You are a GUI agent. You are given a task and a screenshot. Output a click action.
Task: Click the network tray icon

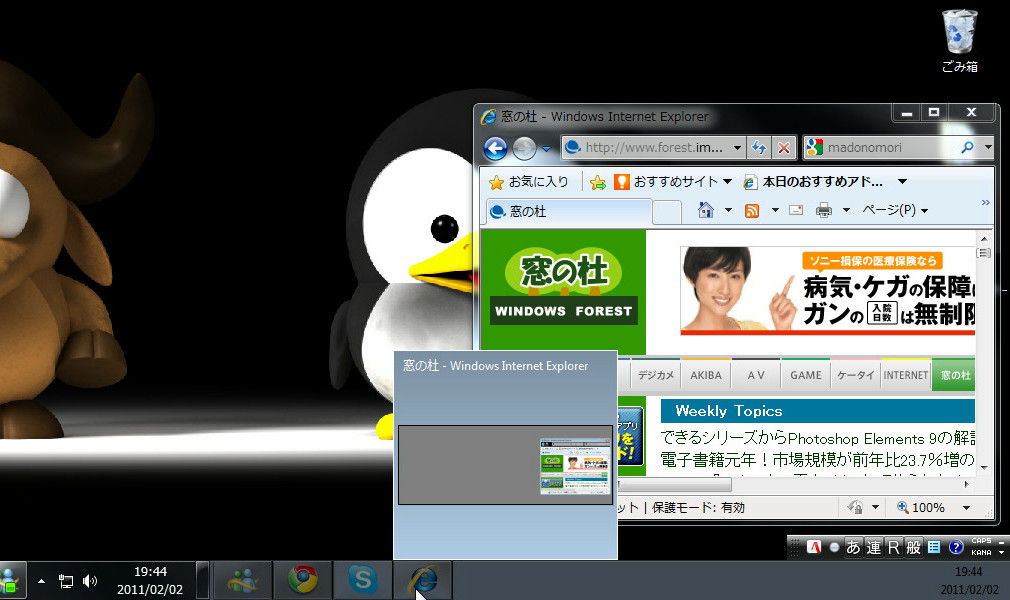(66, 581)
